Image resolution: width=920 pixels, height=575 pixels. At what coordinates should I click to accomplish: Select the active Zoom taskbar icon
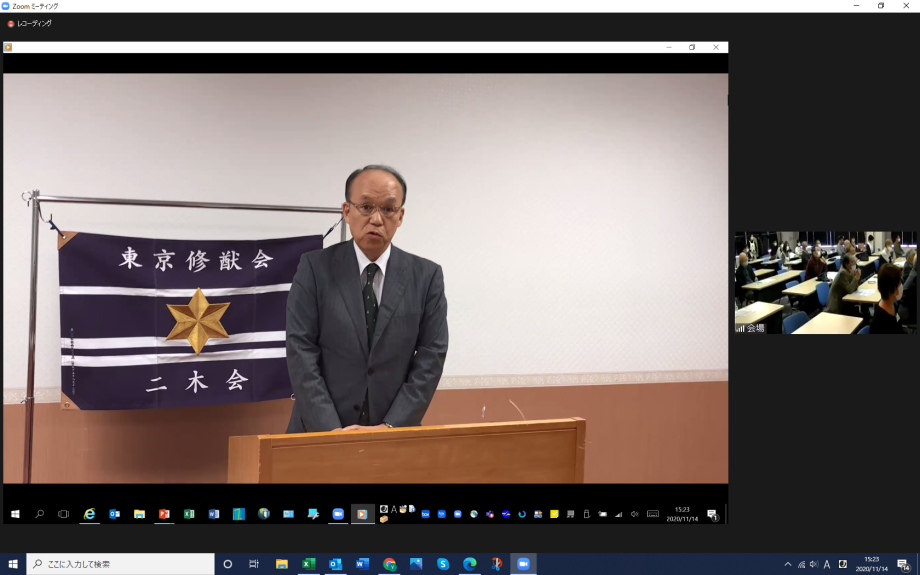[x=523, y=564]
